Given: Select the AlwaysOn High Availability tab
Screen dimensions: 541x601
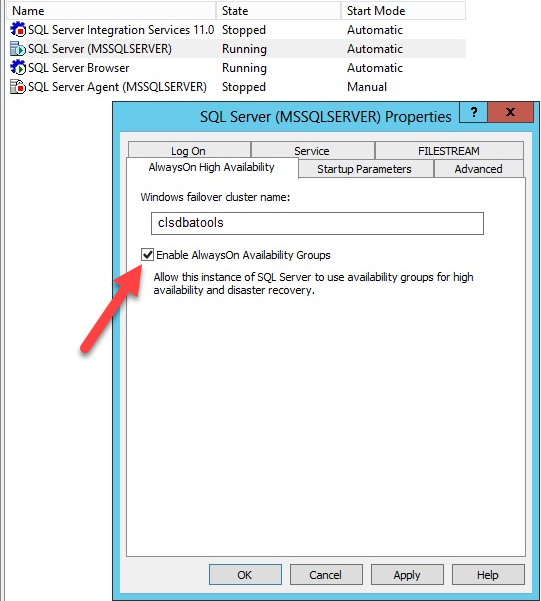Looking at the screenshot, I should click(x=212, y=167).
